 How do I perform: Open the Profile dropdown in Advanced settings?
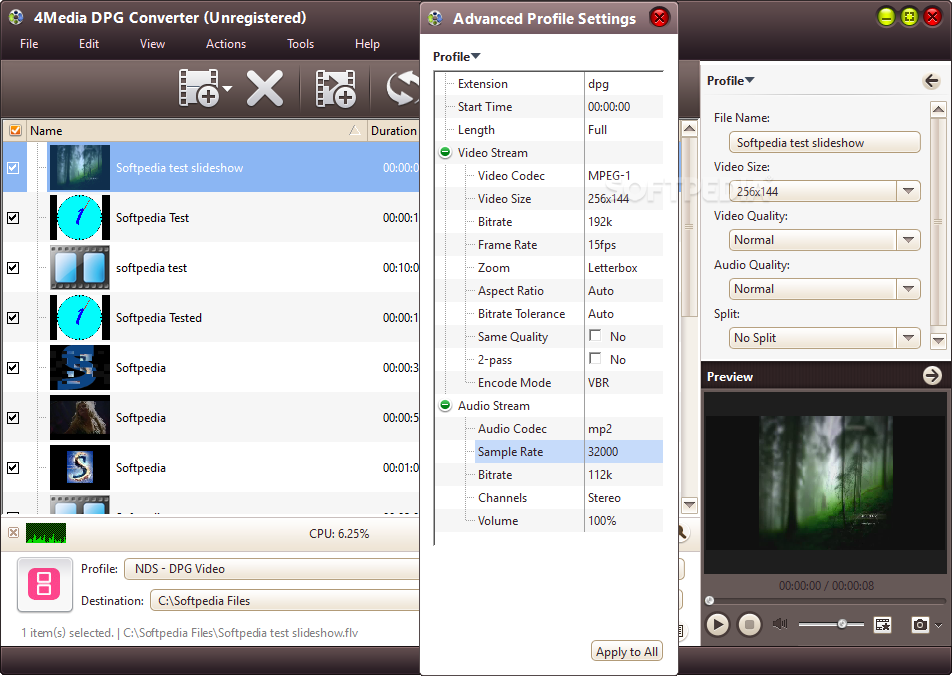[457, 56]
